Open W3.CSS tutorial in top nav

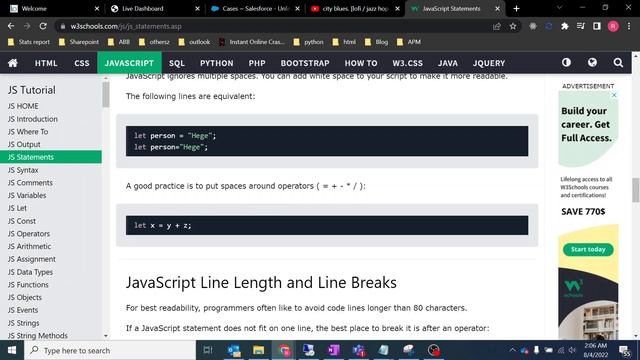407,63
